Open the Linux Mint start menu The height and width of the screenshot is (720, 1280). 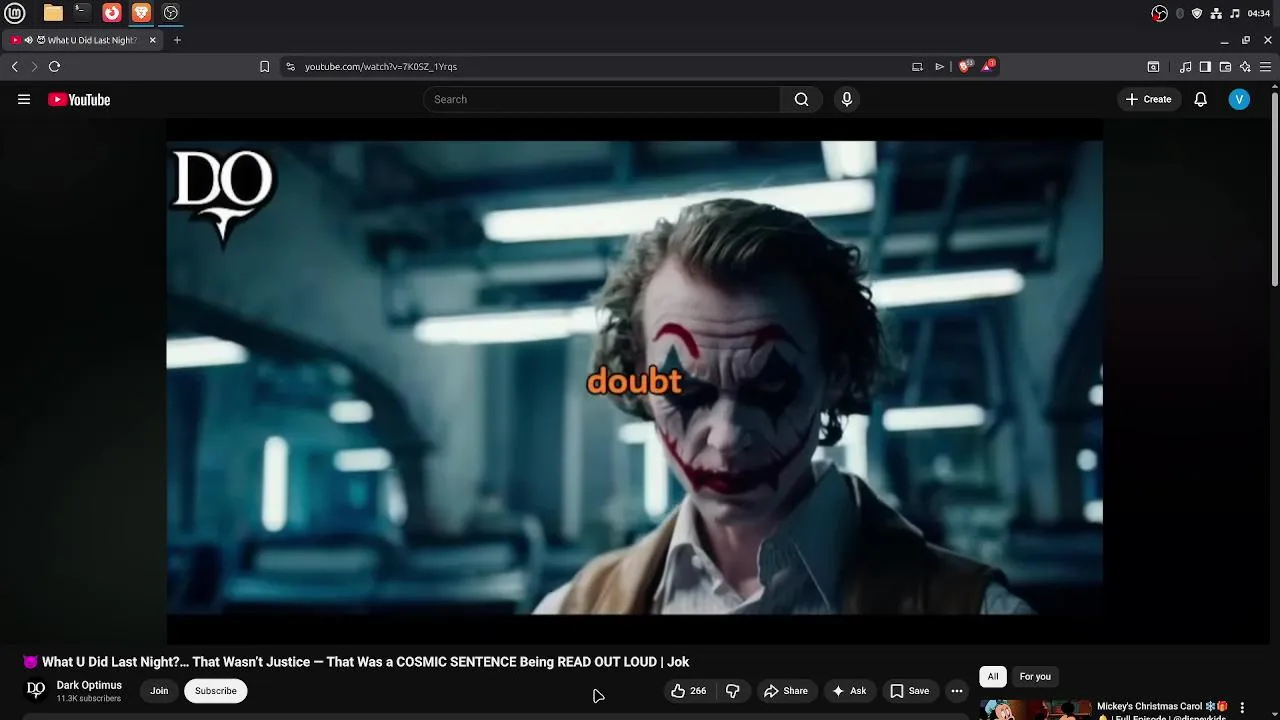click(15, 13)
